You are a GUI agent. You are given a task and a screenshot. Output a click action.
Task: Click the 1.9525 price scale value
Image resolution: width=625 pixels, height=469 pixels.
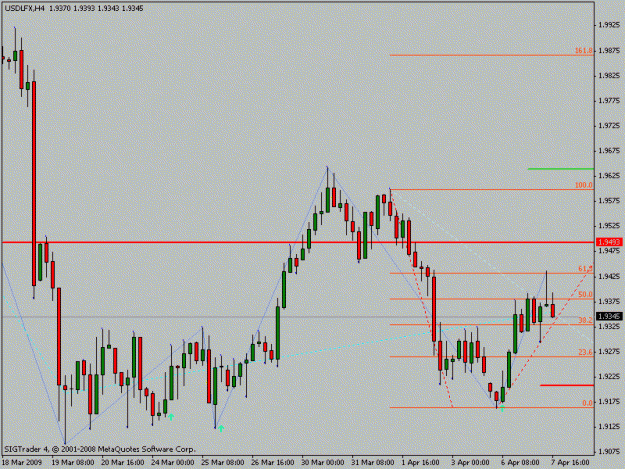609,226
